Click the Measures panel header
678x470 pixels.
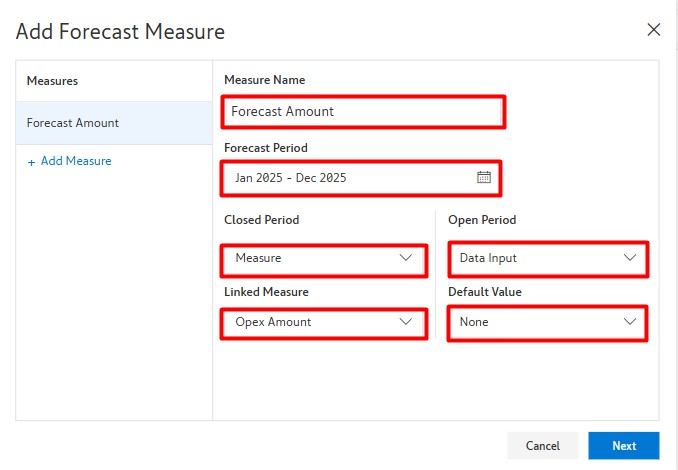tap(52, 80)
